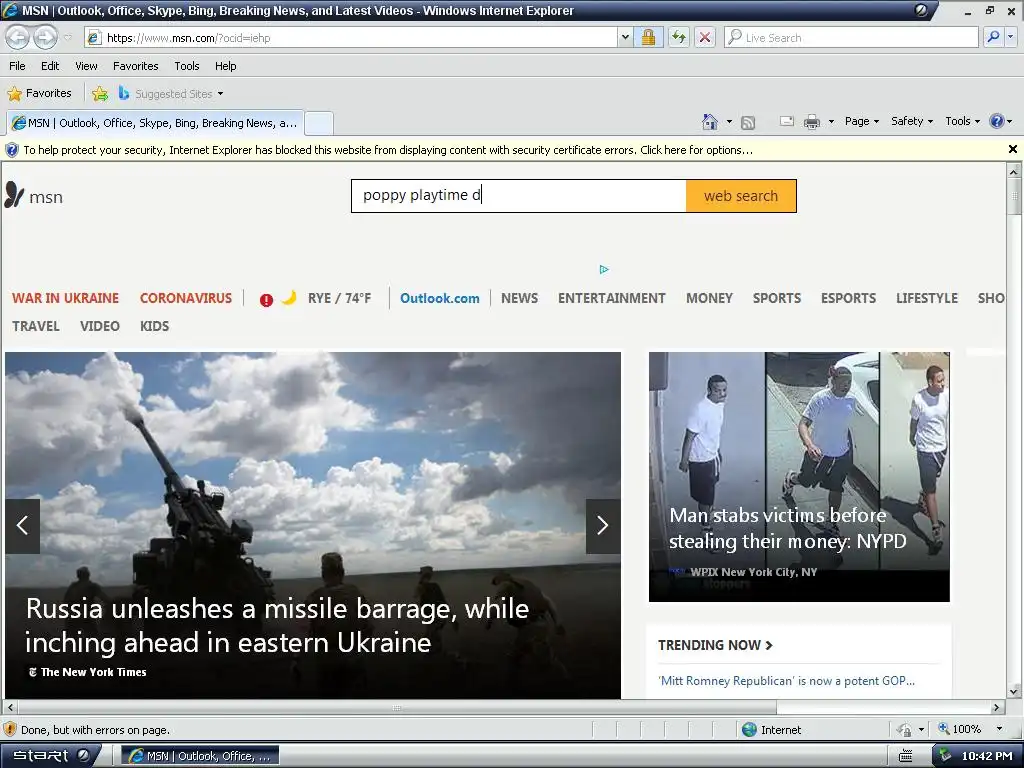
Task: Click the browser Back arrow button
Action: click(18, 37)
